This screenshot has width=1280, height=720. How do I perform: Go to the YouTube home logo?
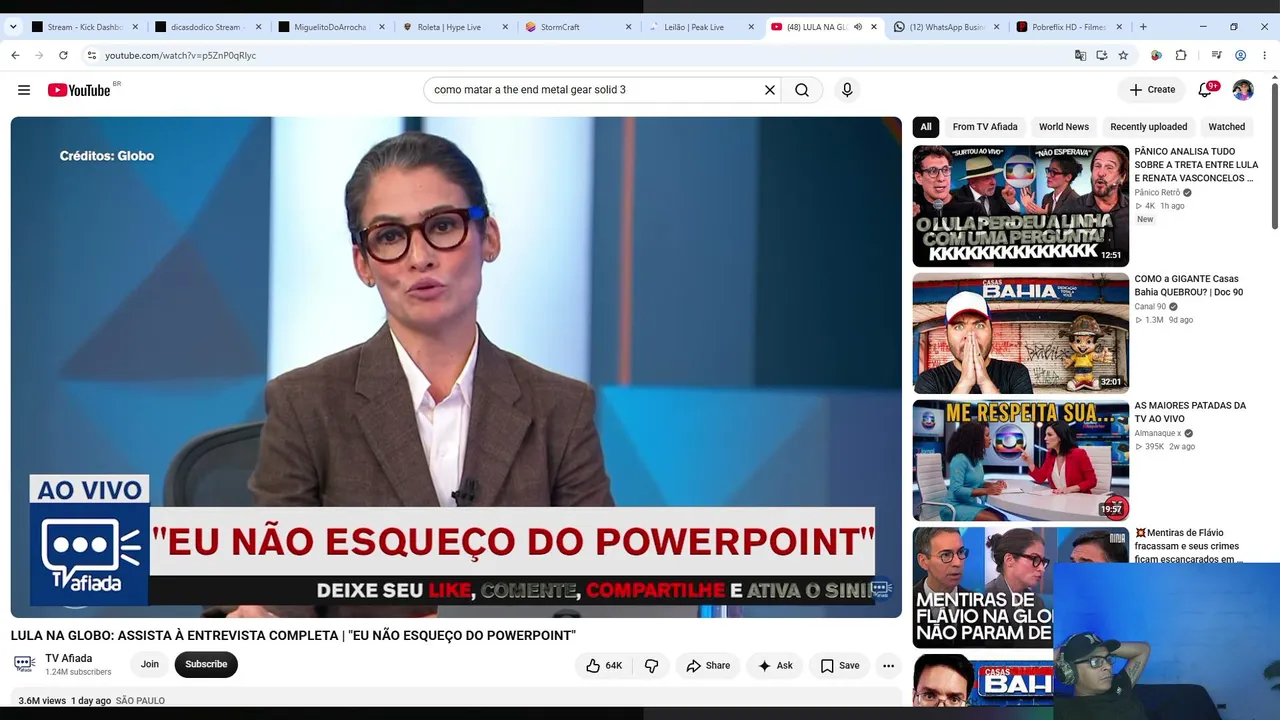pyautogui.click(x=79, y=90)
